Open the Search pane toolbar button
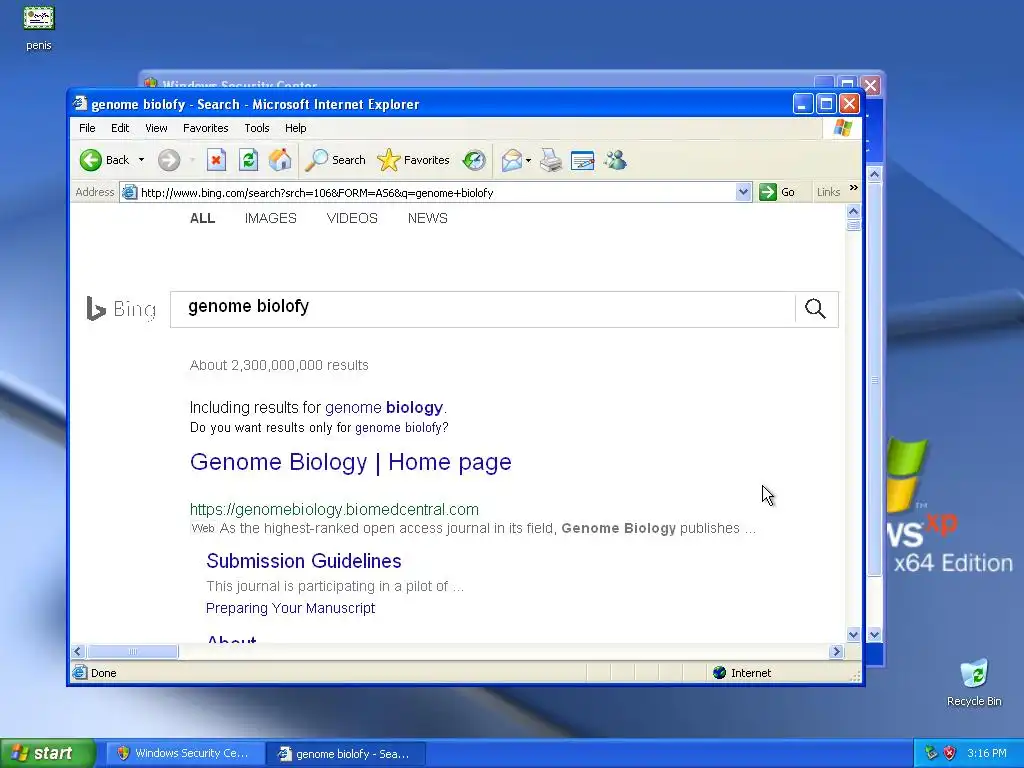 tap(336, 160)
